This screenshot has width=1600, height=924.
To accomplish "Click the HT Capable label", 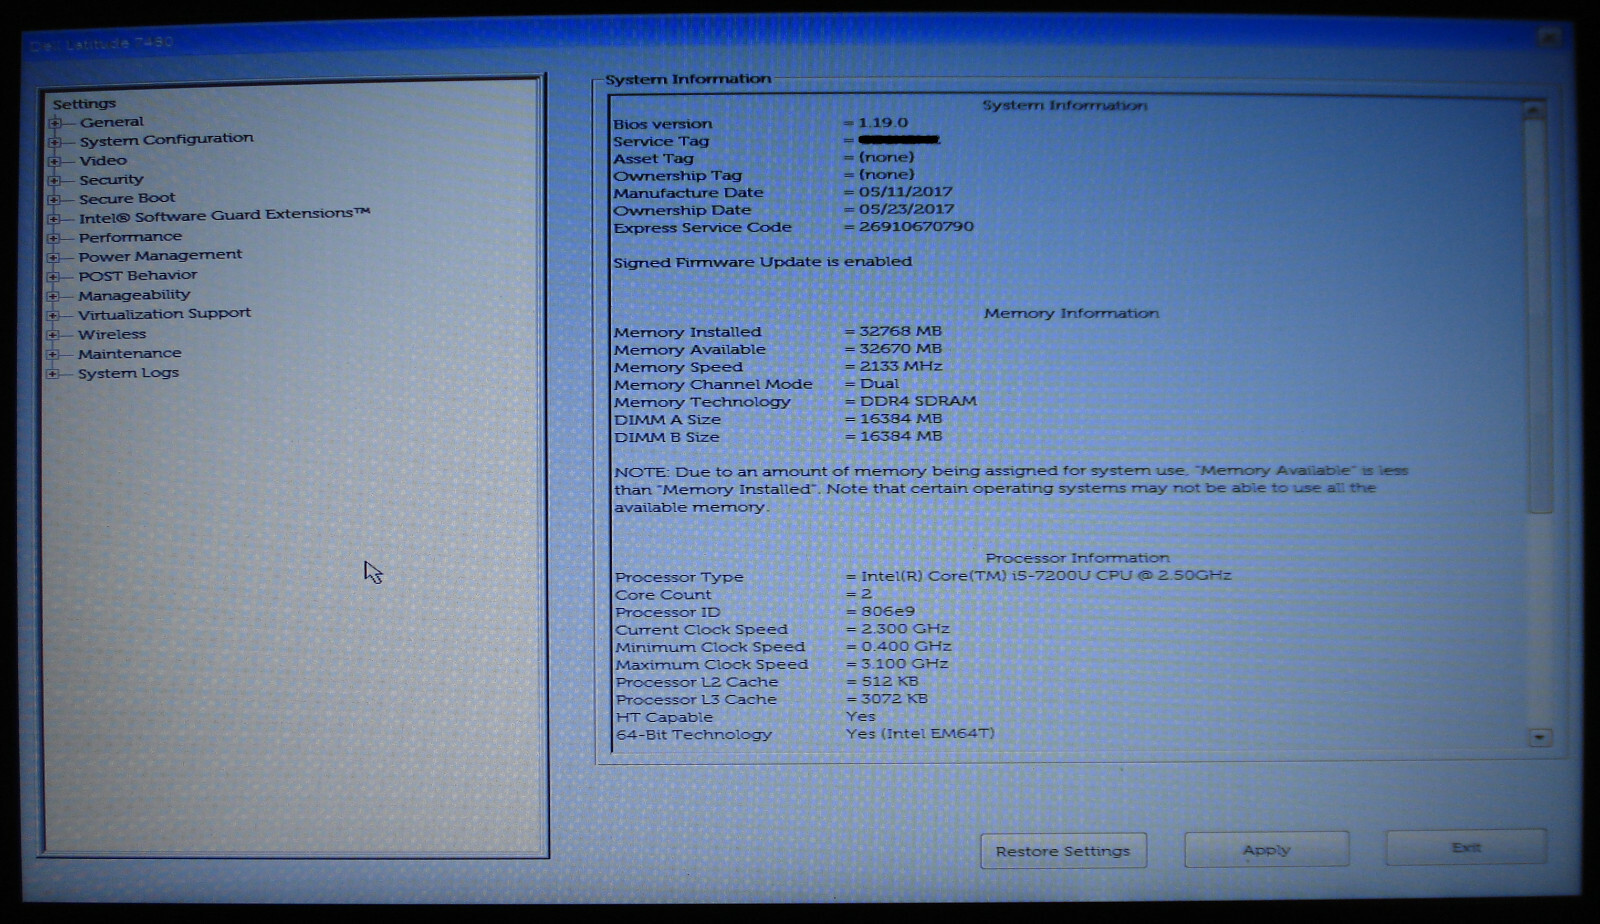I will pyautogui.click(x=664, y=717).
